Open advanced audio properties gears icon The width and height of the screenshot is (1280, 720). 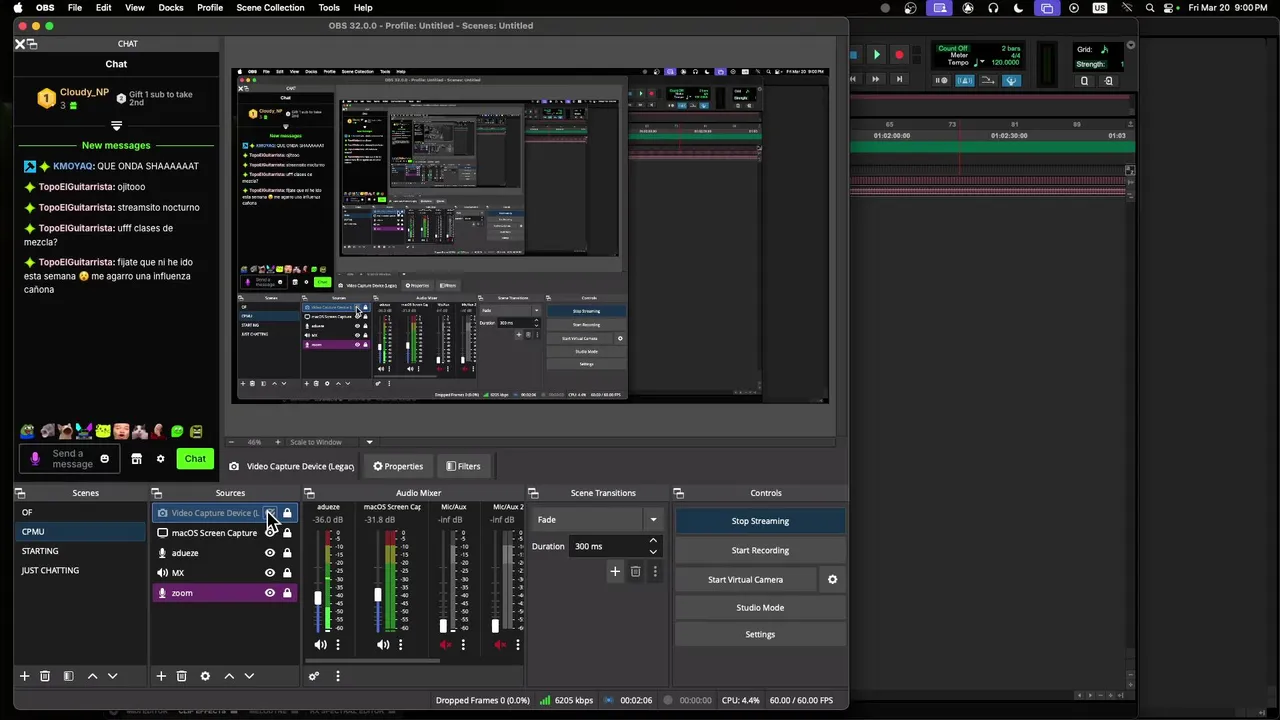[314, 676]
